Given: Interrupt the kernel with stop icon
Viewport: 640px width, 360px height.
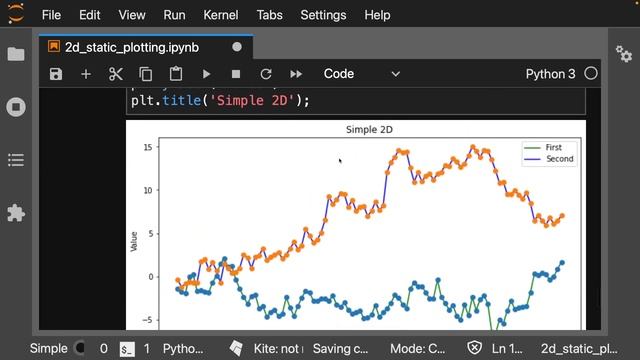Looking at the screenshot, I should tap(236, 74).
